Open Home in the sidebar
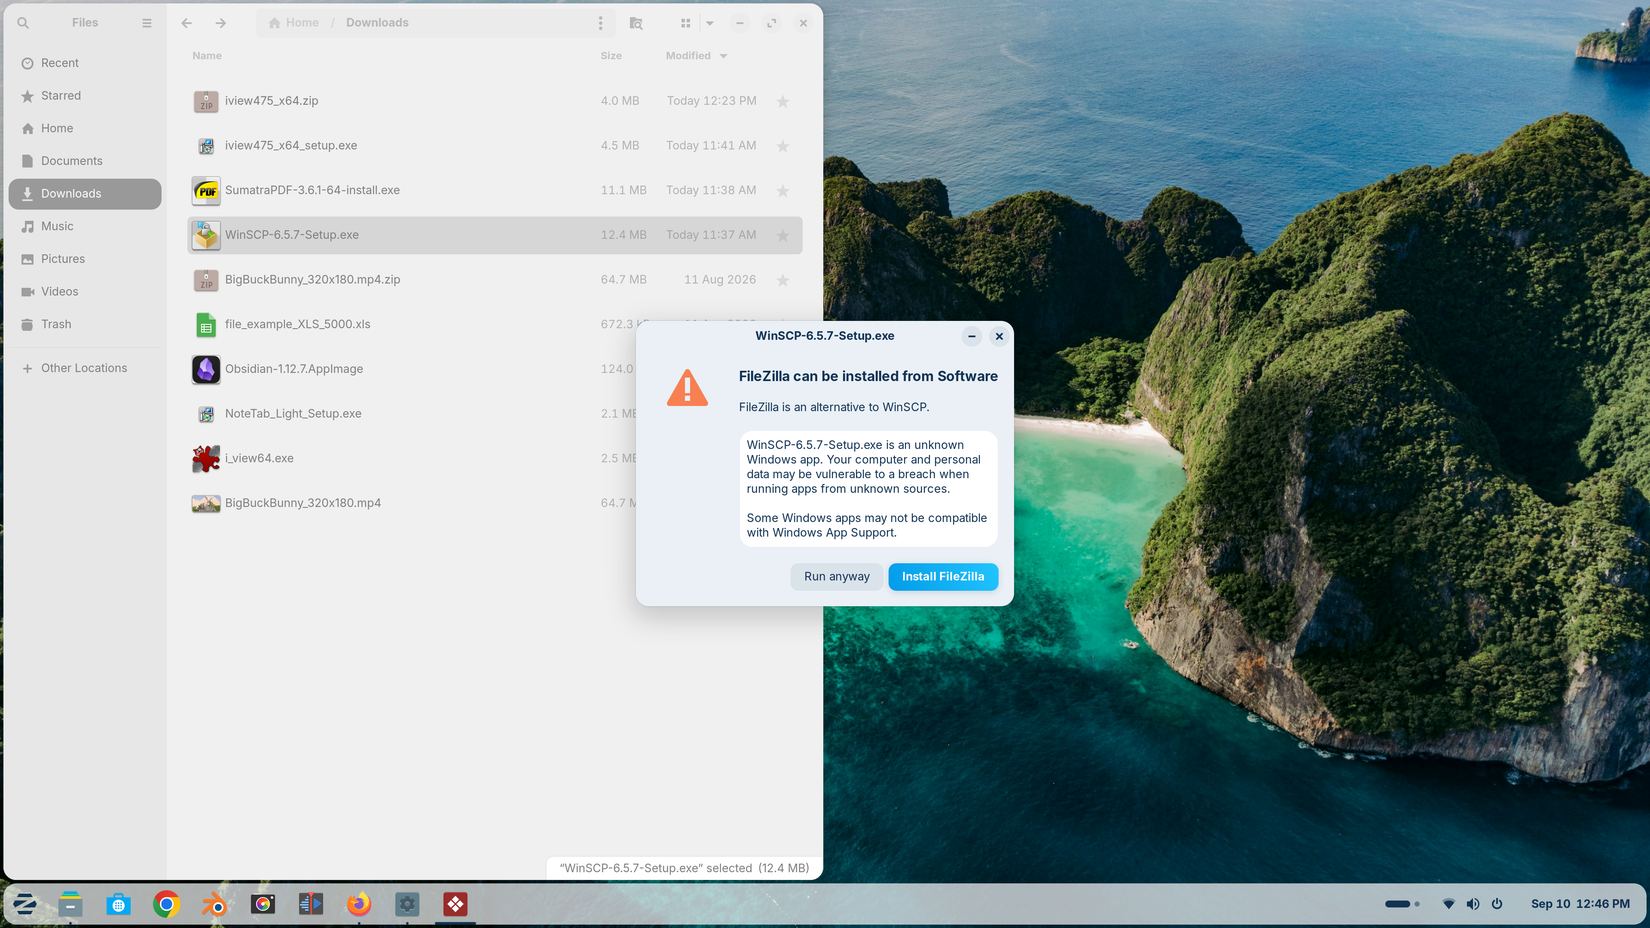The height and width of the screenshot is (928, 1650). coord(85,128)
